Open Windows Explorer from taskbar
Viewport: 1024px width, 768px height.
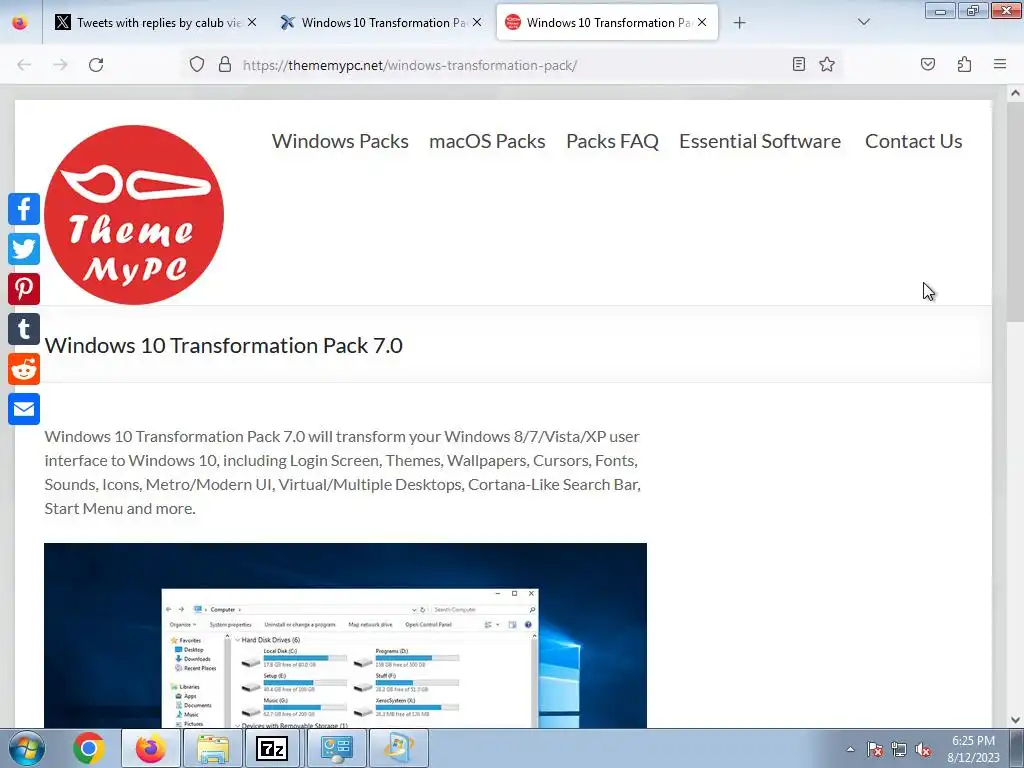pyautogui.click(x=213, y=748)
